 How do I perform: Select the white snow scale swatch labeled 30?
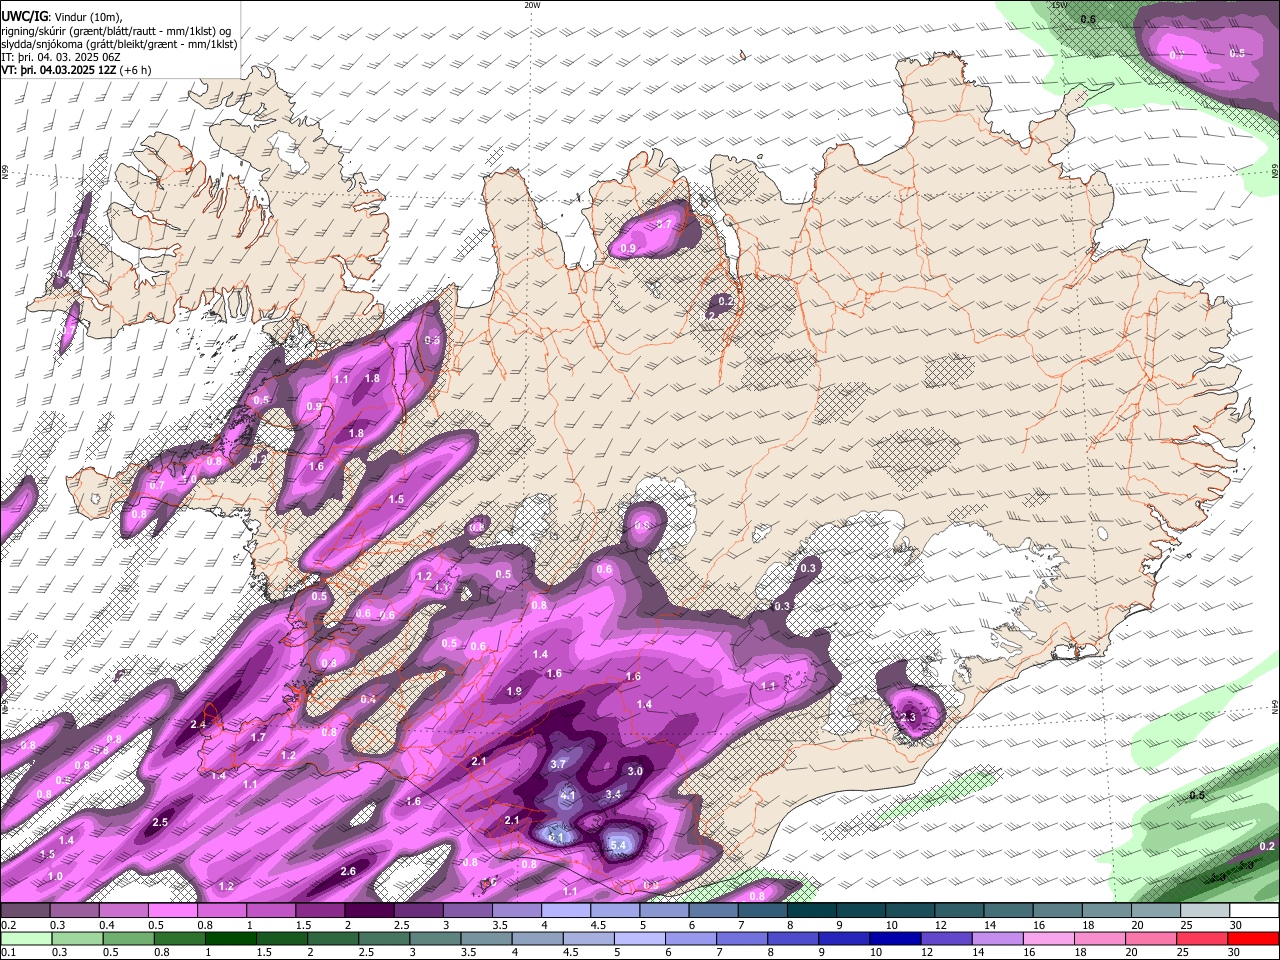click(x=1255, y=910)
